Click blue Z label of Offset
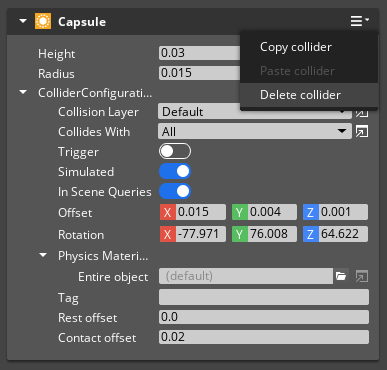The image size is (387, 370). click(311, 212)
